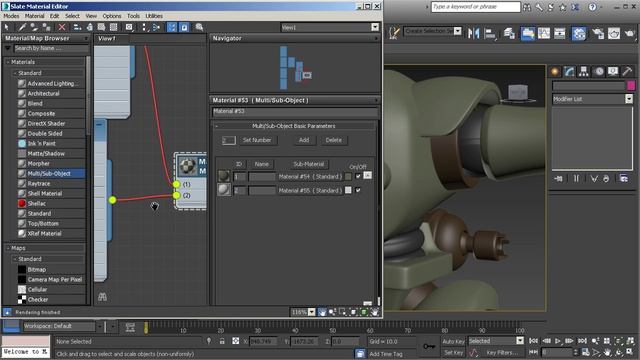Click the Set Number button

pyautogui.click(x=257, y=140)
